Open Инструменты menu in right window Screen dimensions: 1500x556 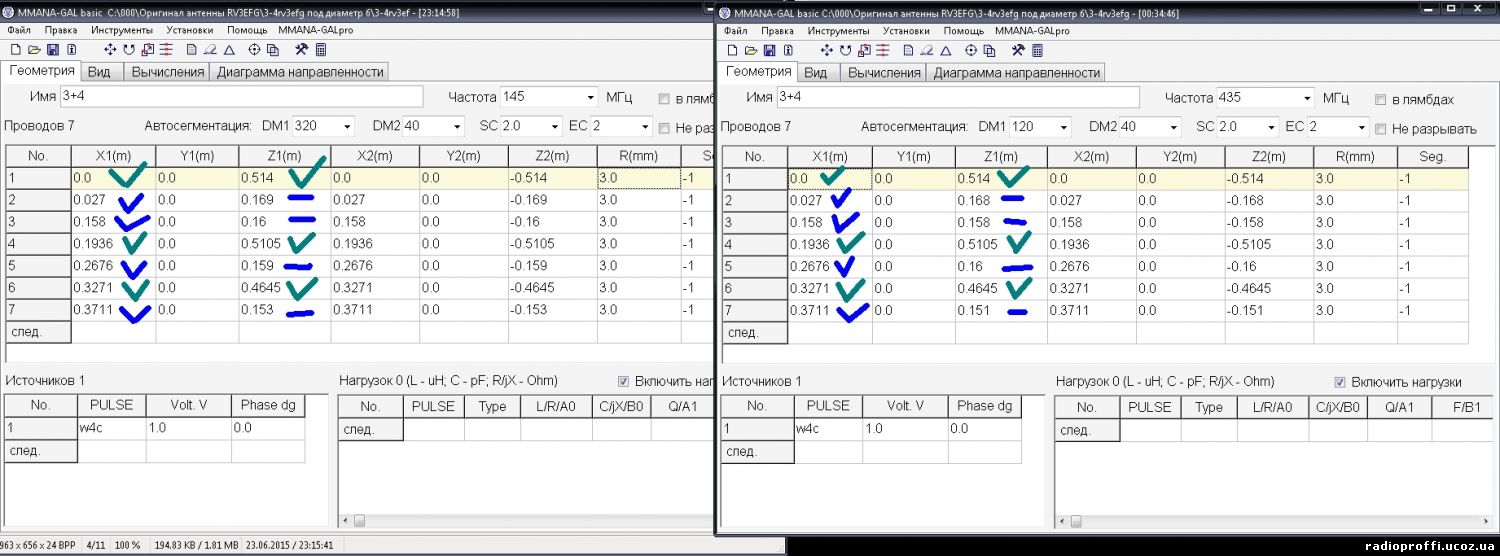(x=838, y=31)
